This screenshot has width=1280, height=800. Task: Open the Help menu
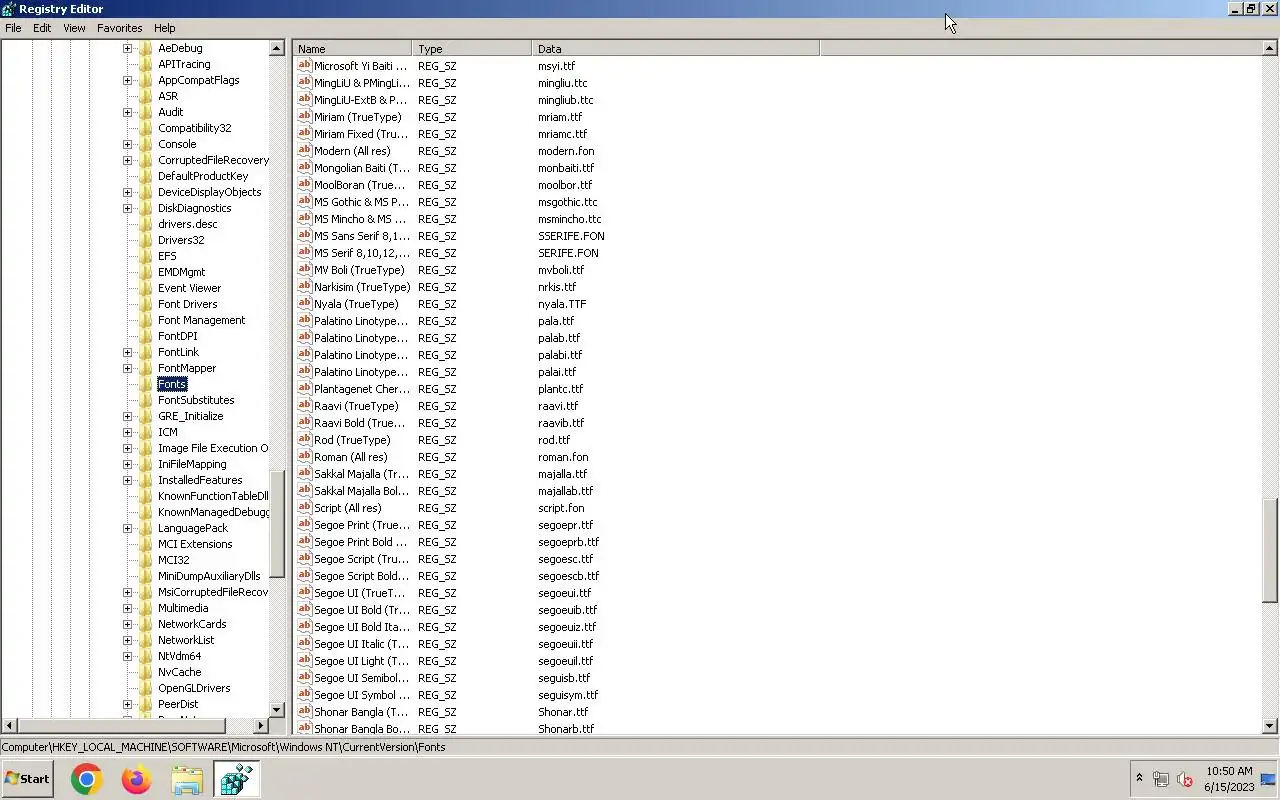[x=165, y=28]
